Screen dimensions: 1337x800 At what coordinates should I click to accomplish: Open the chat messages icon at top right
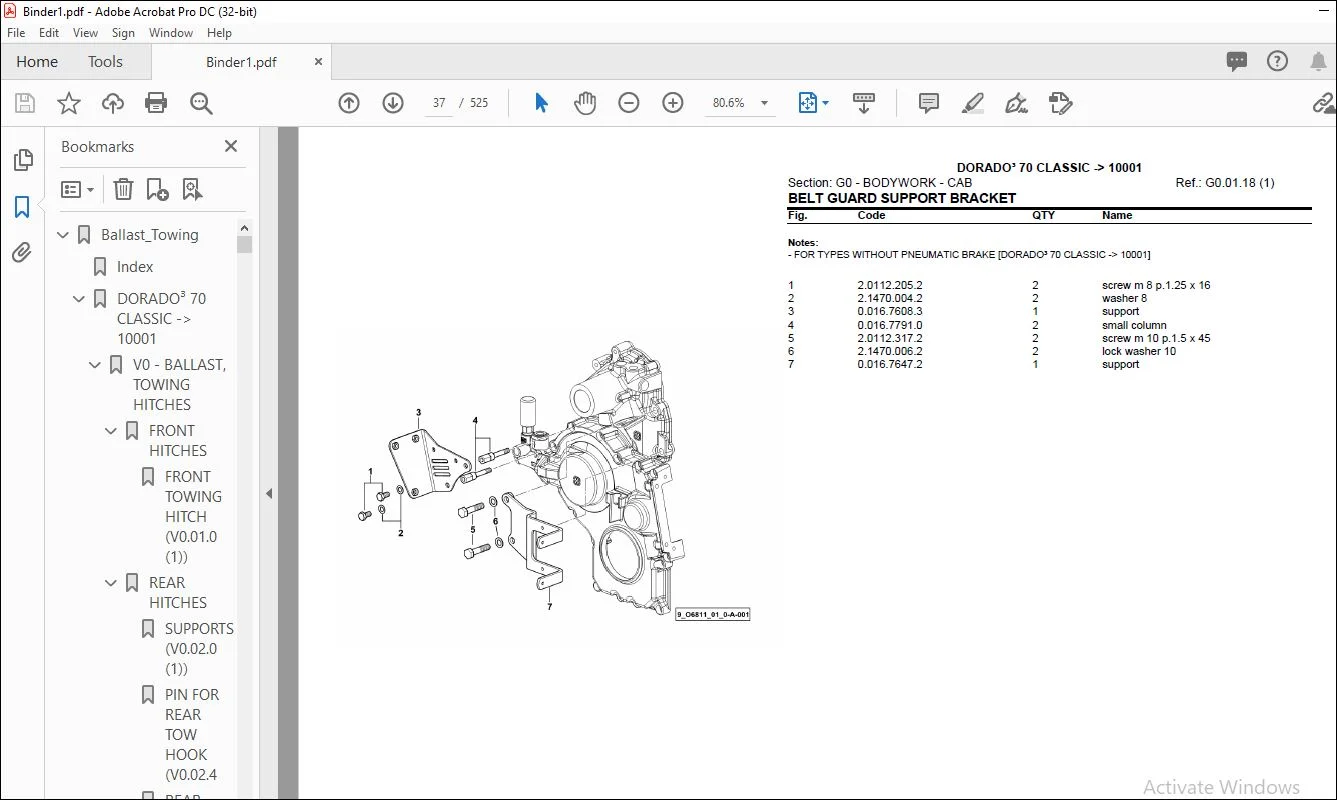pyautogui.click(x=1237, y=61)
